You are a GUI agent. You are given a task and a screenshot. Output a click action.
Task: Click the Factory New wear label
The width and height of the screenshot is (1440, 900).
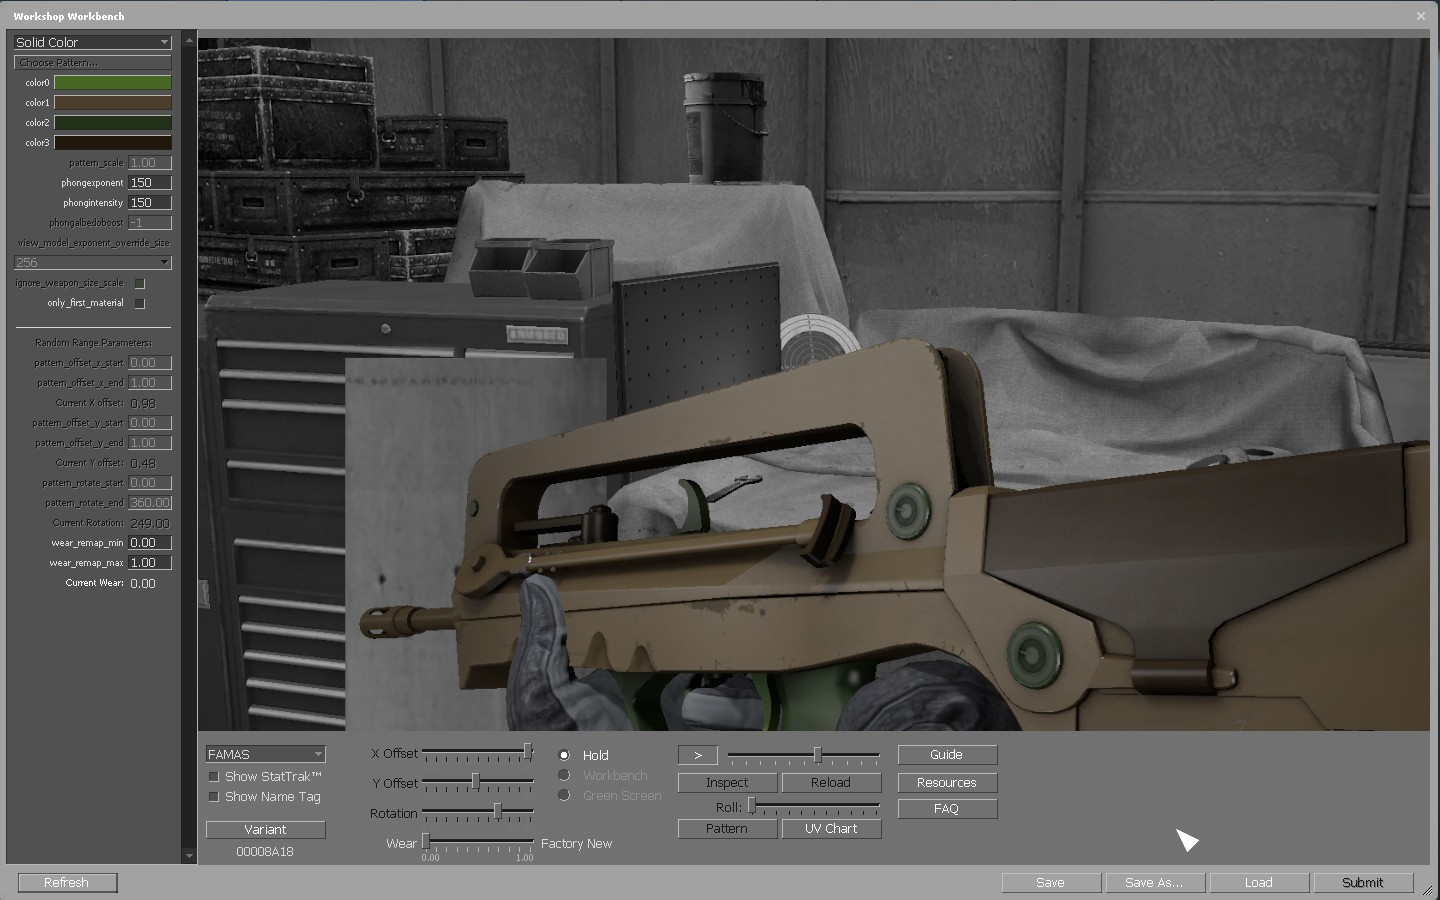coord(576,844)
